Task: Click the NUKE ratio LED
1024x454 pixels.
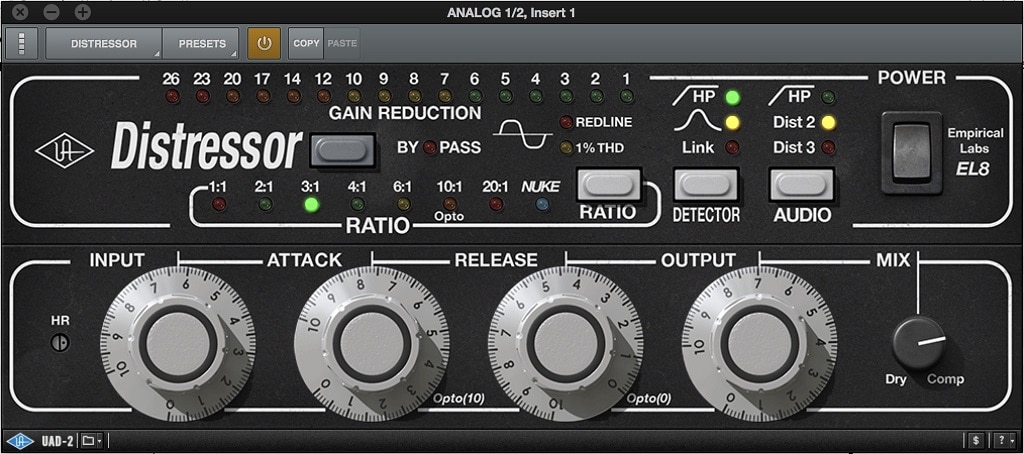Action: point(541,204)
